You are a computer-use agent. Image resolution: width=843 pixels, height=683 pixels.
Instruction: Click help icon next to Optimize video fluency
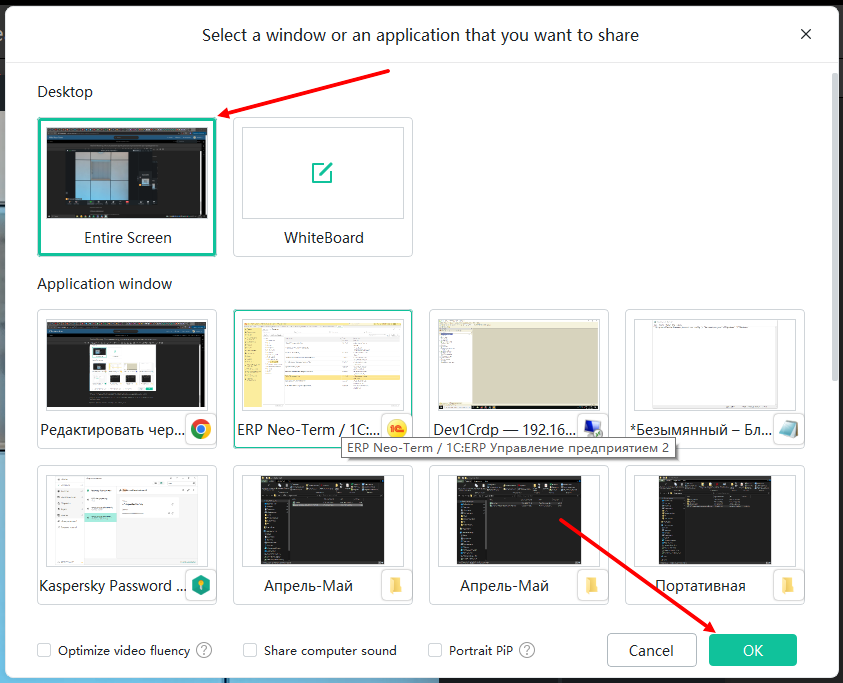pos(204,650)
